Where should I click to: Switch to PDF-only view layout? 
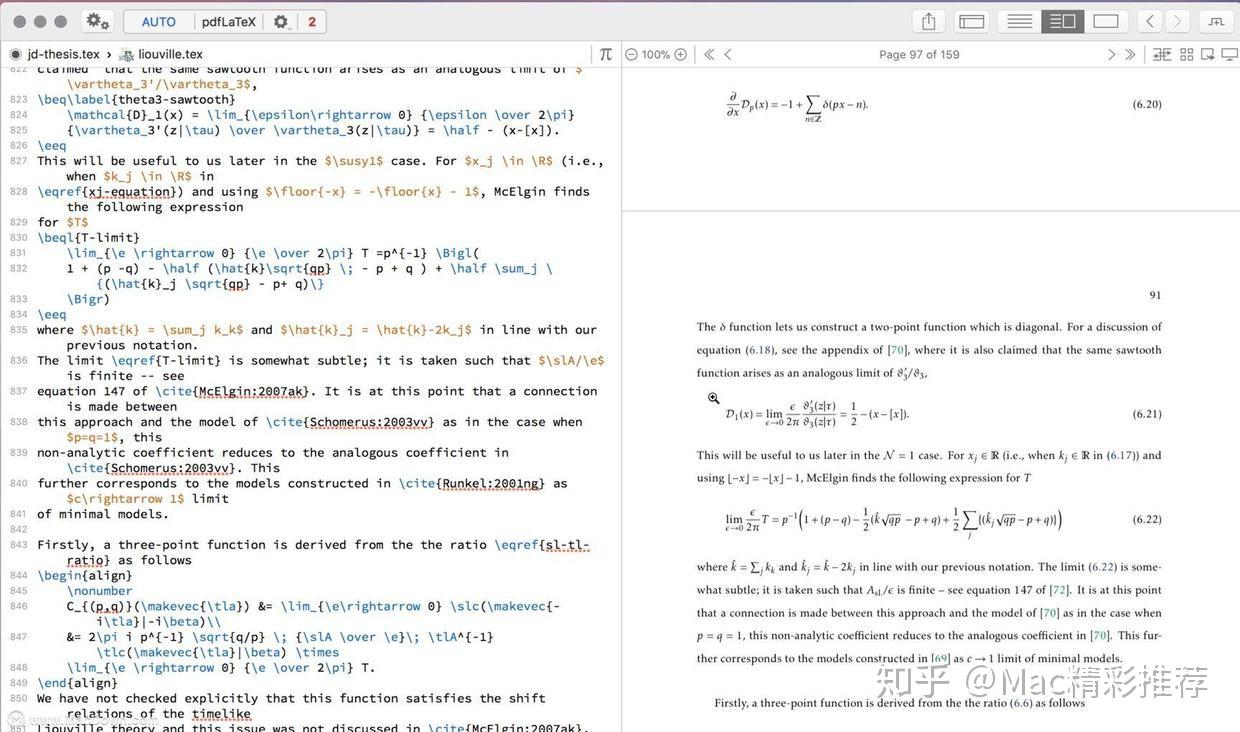pyautogui.click(x=1105, y=20)
